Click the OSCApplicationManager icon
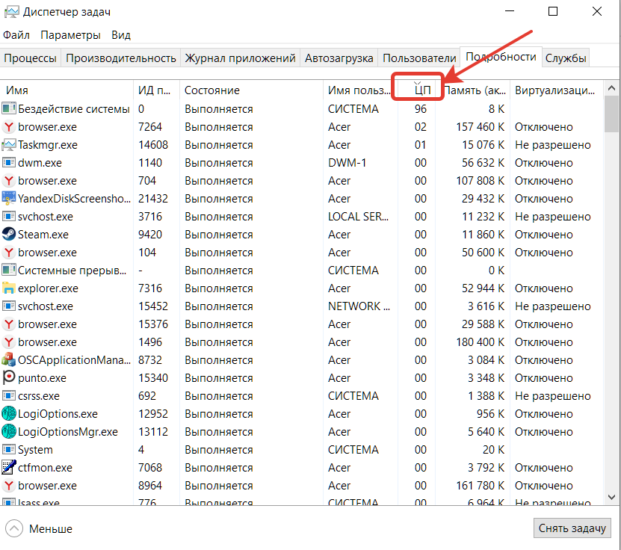Screen dimensions: 621x550 pos(9,360)
